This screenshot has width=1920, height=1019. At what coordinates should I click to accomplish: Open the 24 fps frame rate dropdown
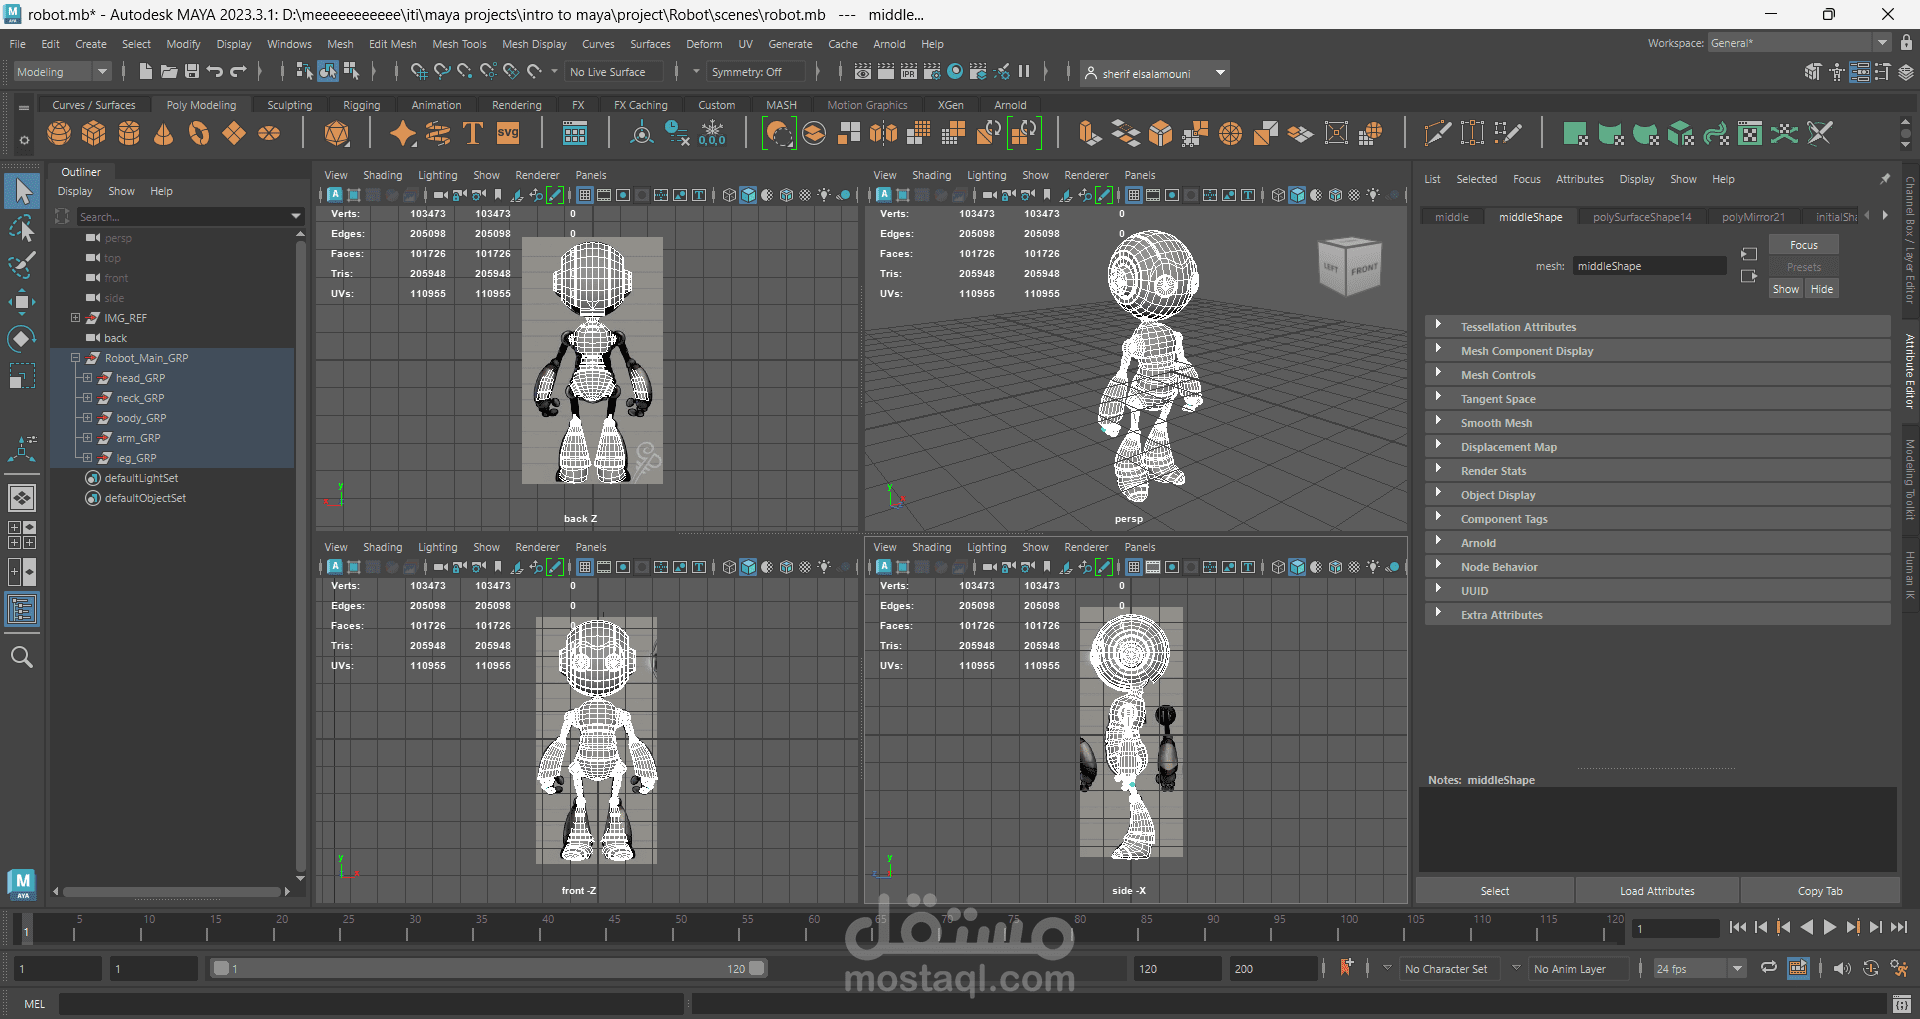coord(1699,968)
